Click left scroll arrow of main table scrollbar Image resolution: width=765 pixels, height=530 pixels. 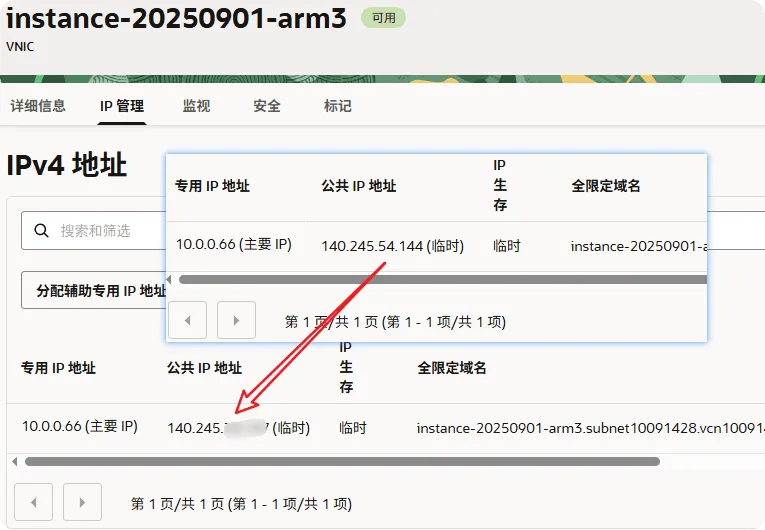pyautogui.click(x=15, y=461)
